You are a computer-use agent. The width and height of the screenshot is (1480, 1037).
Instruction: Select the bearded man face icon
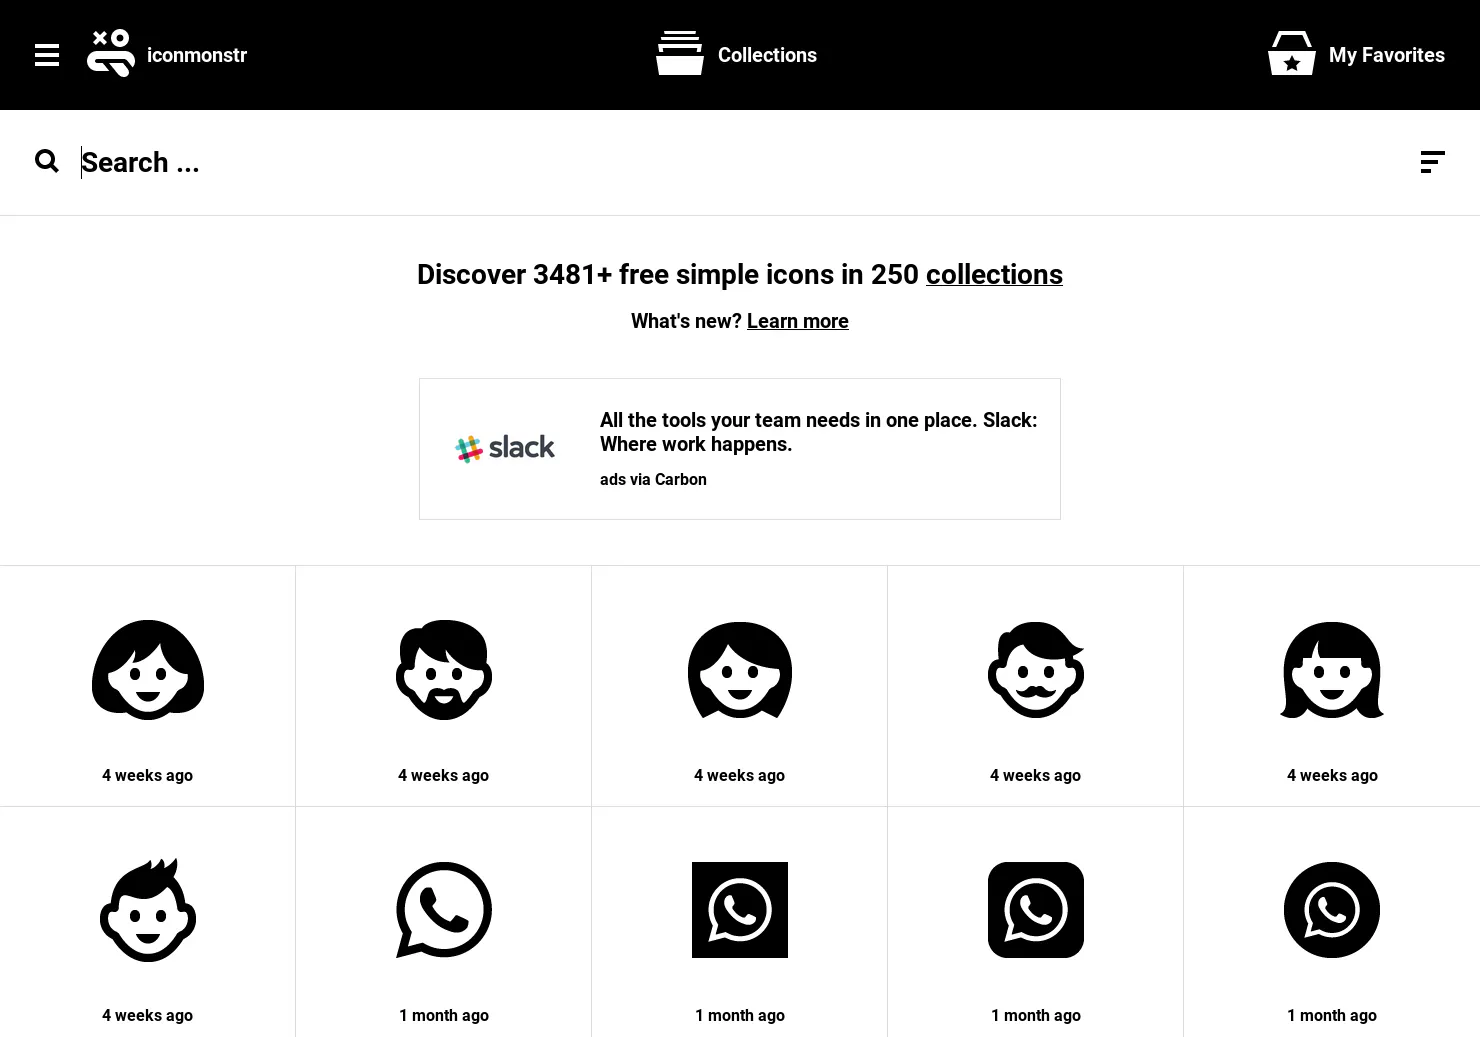tap(444, 670)
